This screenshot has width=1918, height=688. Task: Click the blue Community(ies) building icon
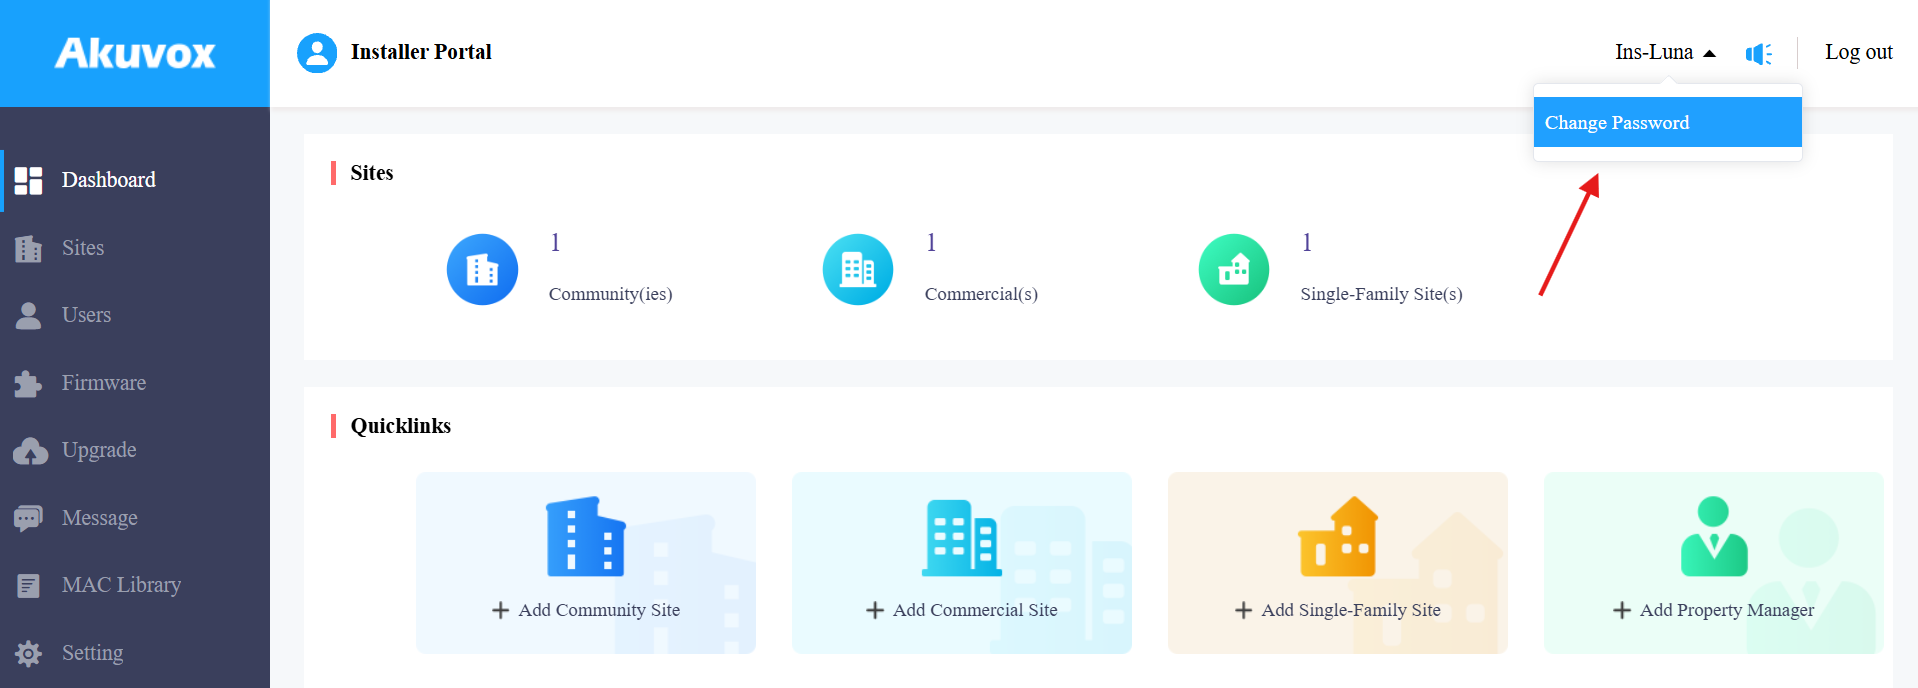tap(482, 269)
